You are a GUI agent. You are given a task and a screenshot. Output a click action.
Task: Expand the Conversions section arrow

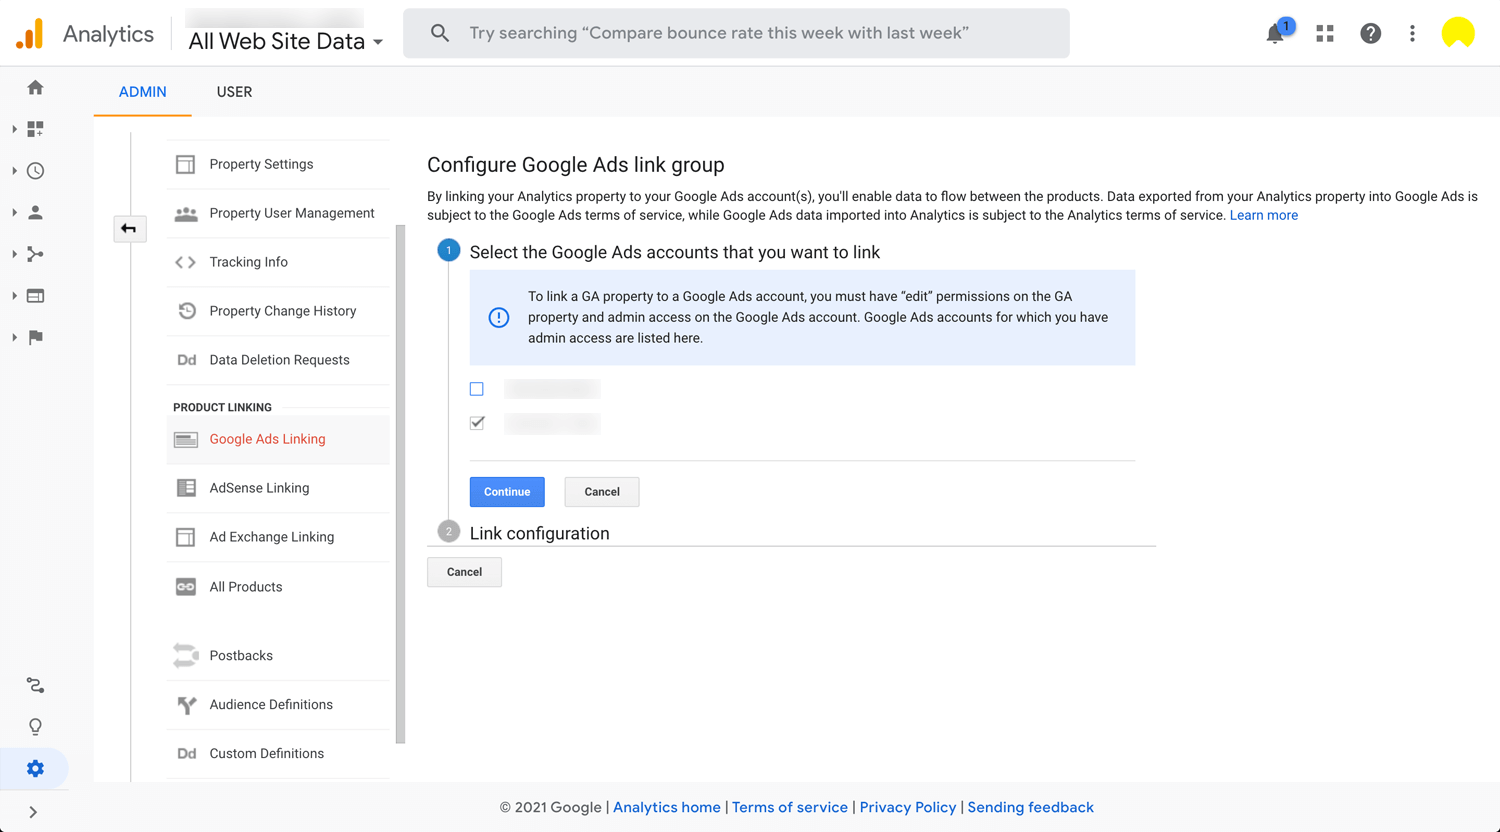(x=14, y=337)
